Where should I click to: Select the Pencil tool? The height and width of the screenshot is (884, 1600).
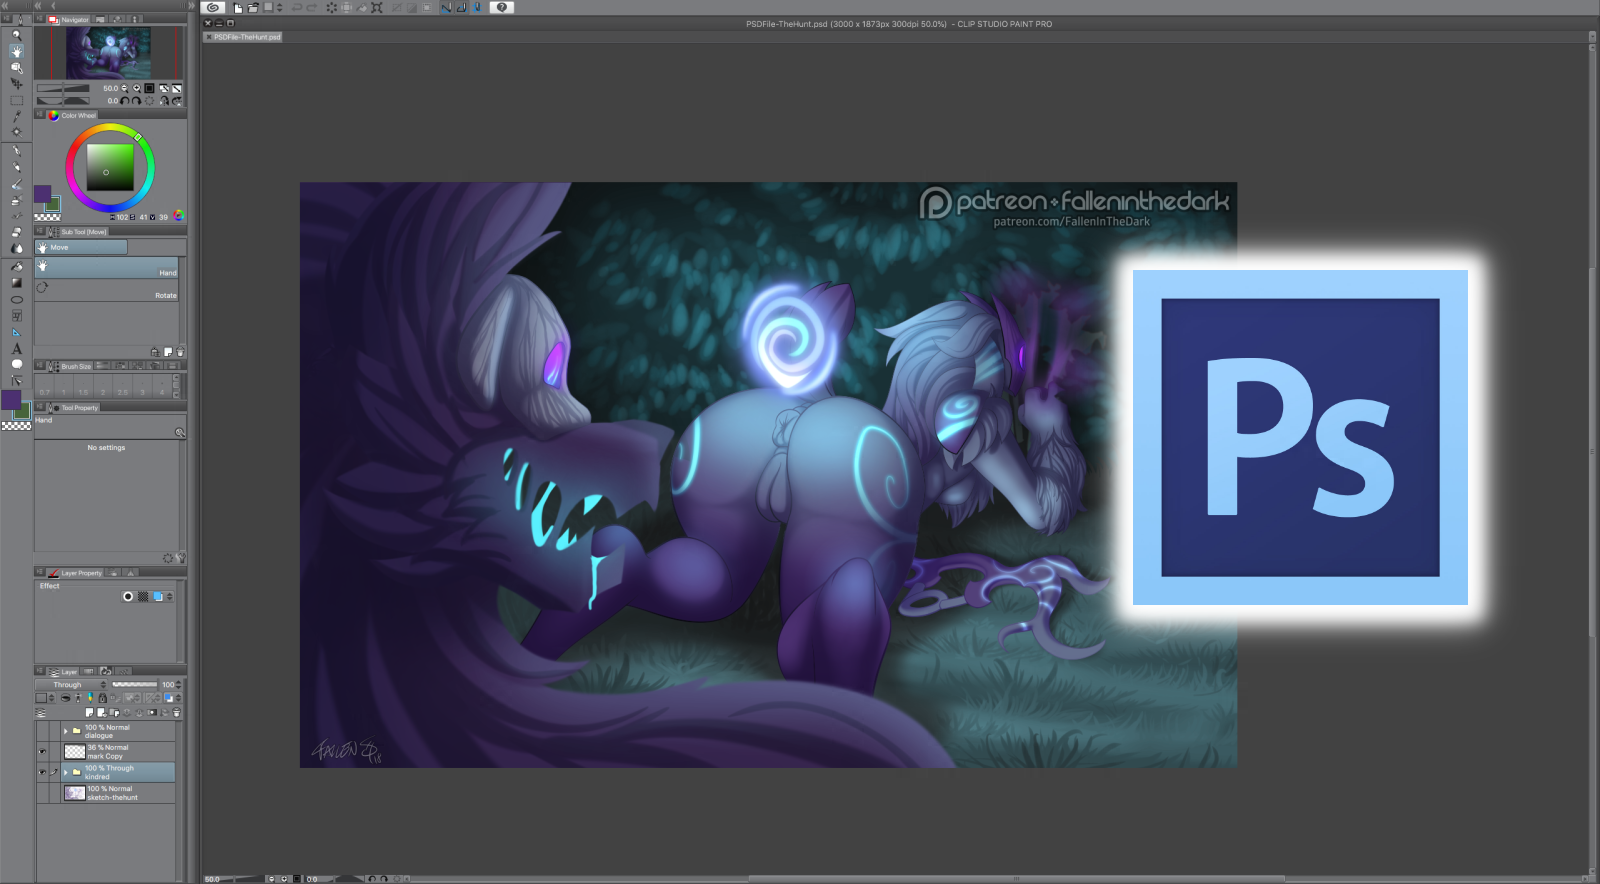tap(16, 167)
